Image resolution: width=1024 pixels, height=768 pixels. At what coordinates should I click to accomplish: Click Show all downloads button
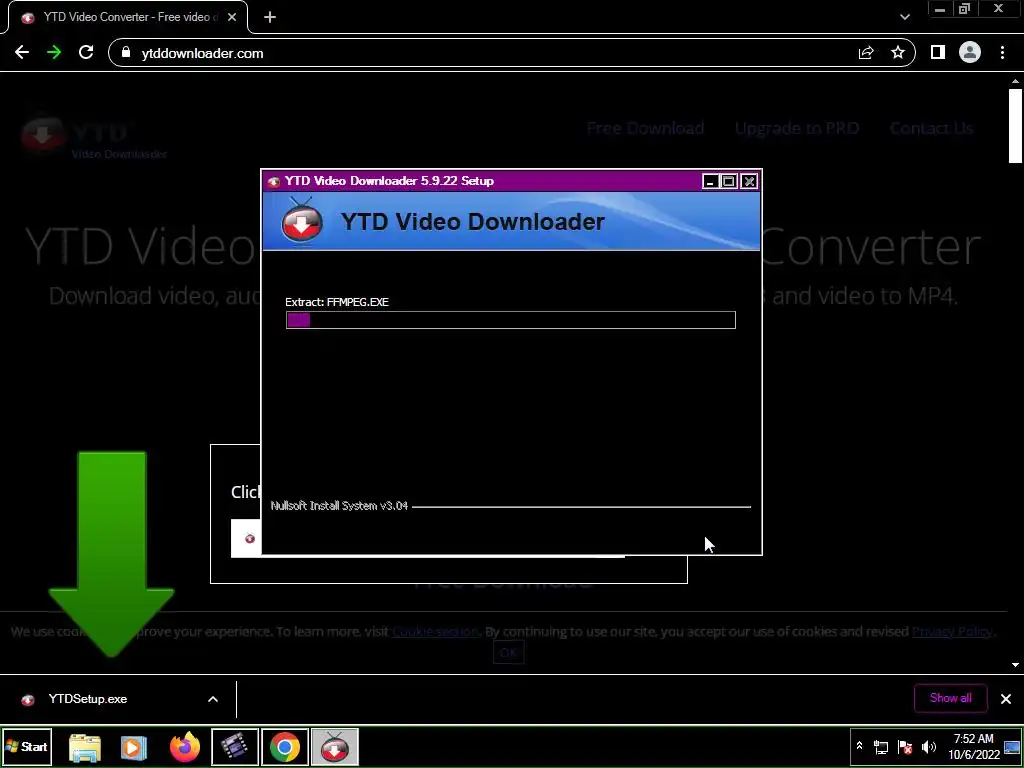tap(951, 698)
